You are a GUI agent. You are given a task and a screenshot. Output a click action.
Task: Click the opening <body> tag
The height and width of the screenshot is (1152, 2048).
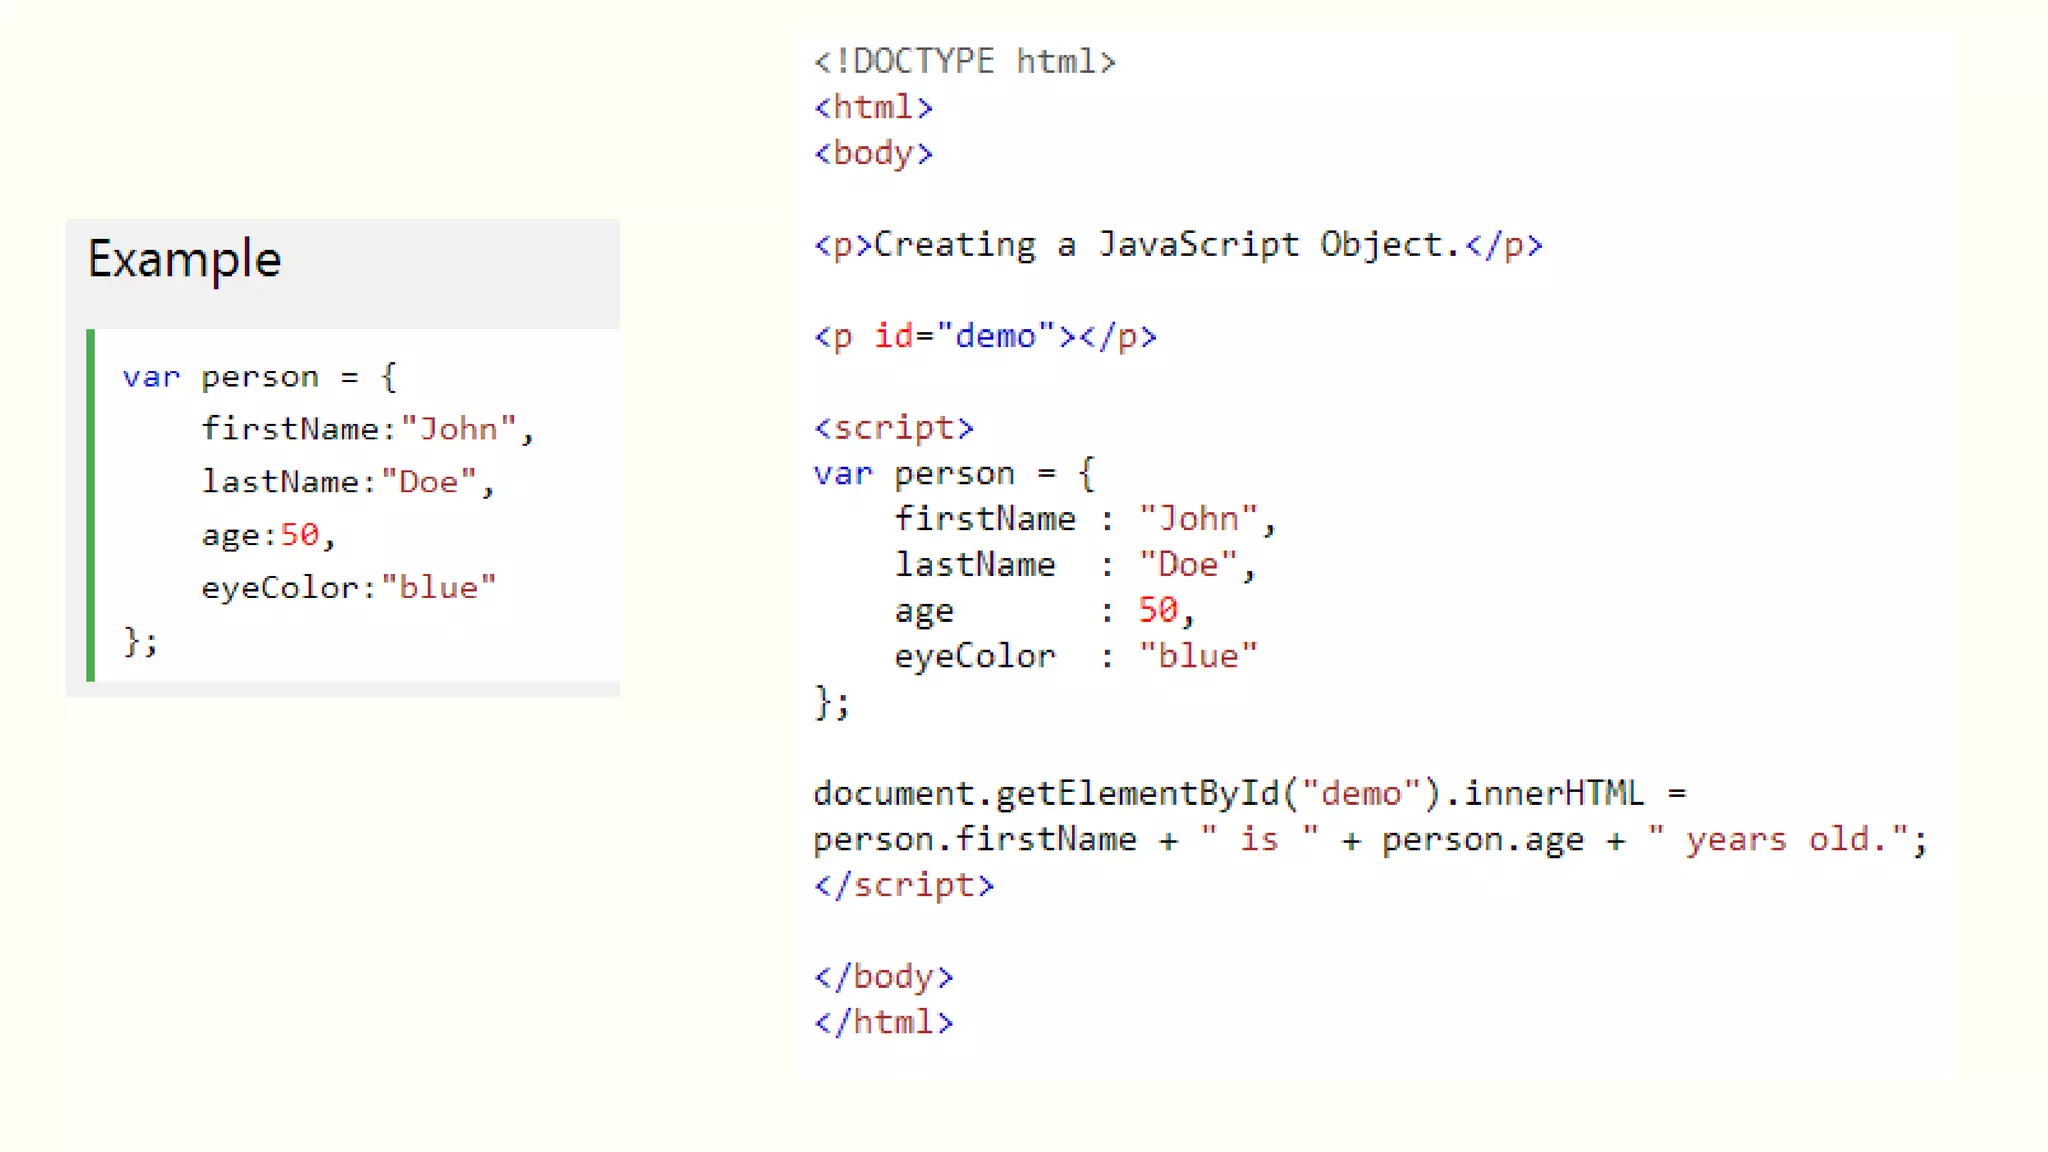(x=873, y=153)
